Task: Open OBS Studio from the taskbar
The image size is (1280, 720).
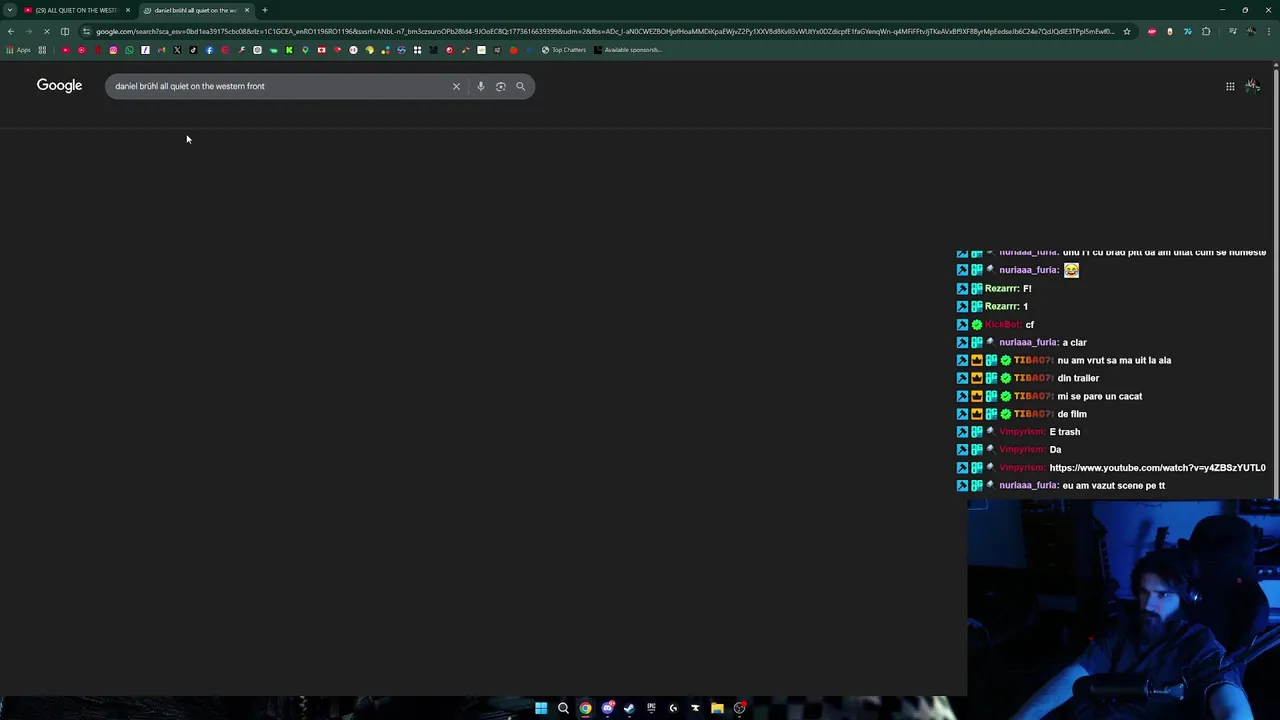Action: coord(740,708)
